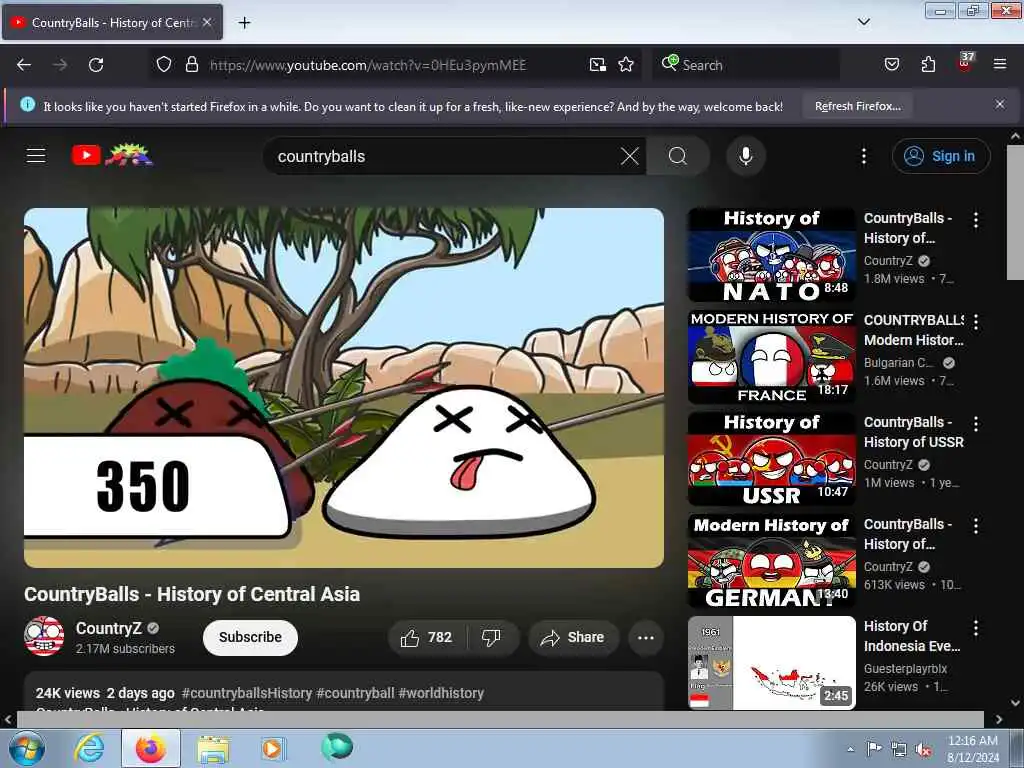Run the YouTube search with the magnifier button
Screen dimensions: 1024x768
677,156
